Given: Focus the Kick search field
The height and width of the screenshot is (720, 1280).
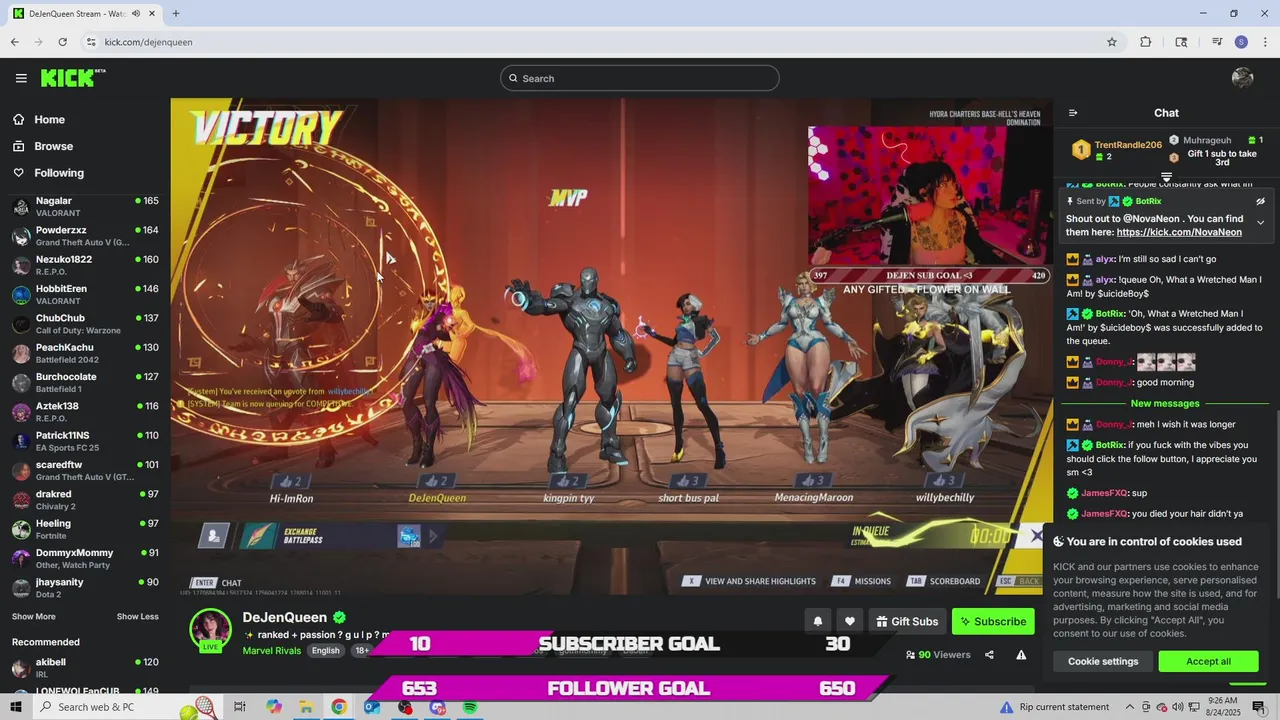Looking at the screenshot, I should (x=640, y=78).
